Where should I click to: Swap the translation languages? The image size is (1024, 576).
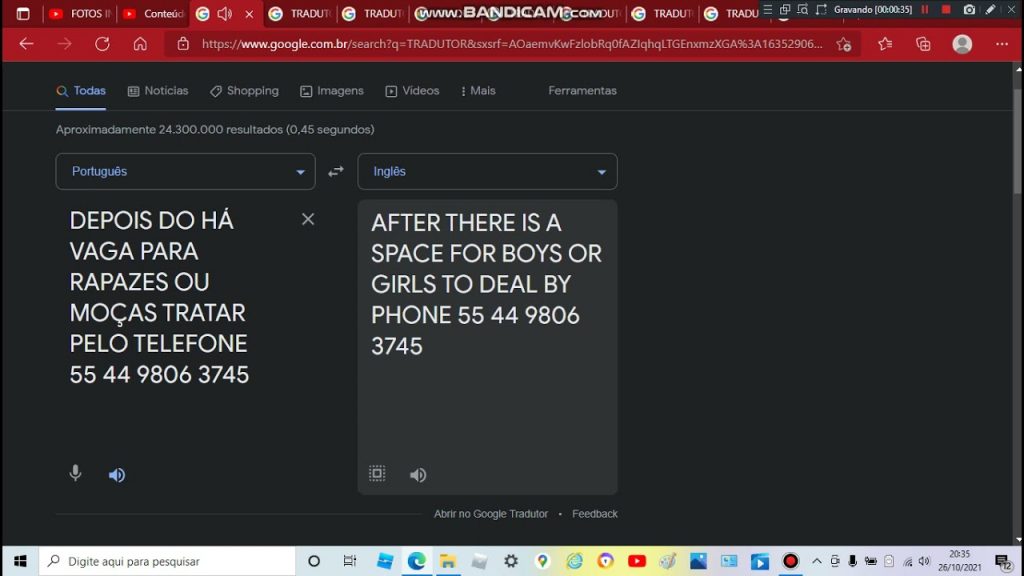coord(335,171)
